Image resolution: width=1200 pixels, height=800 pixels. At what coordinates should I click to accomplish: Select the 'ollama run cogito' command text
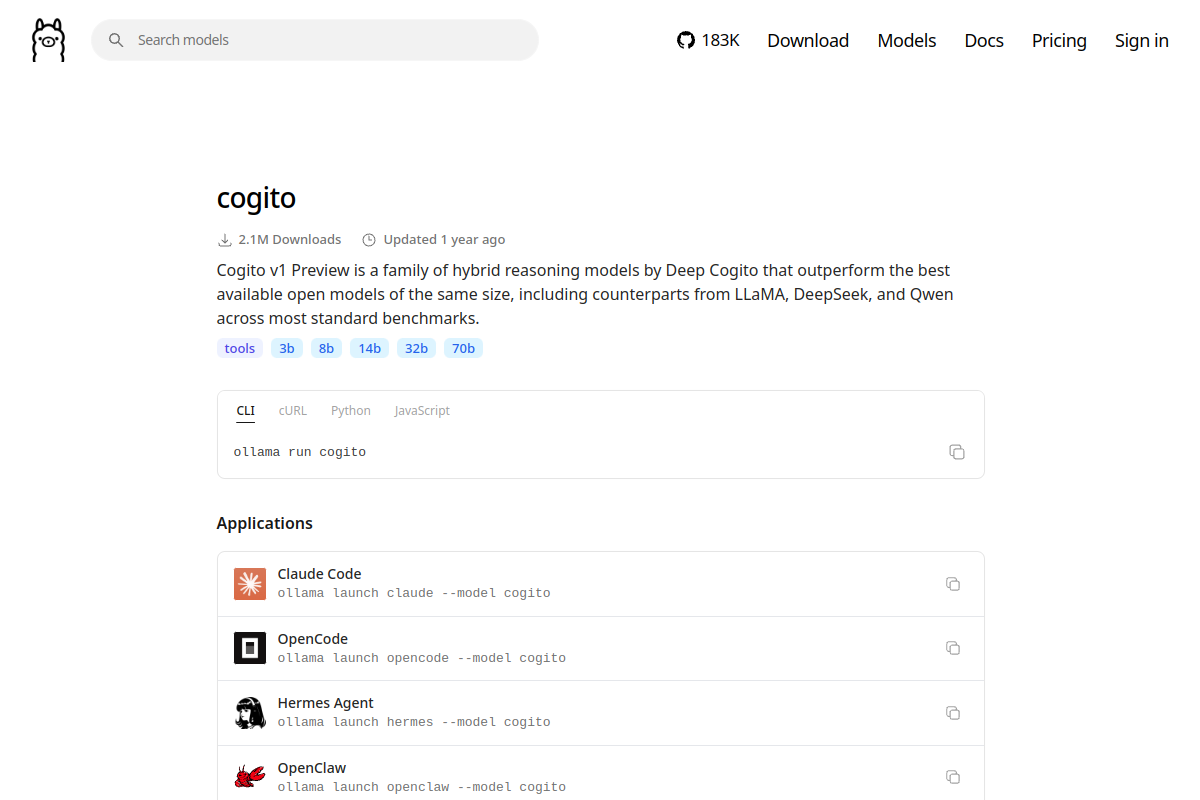pyautogui.click(x=300, y=452)
